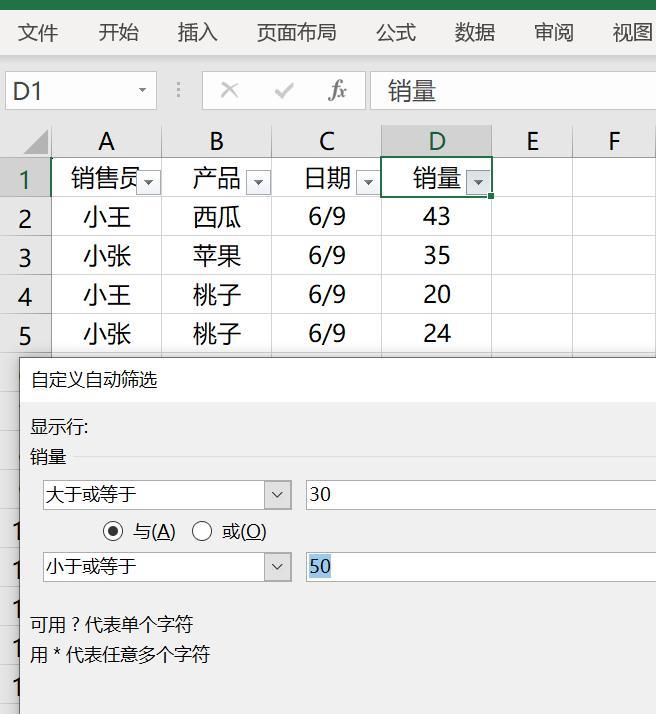Click cell B4 containing 桃子
The height and width of the screenshot is (714, 656).
click(x=217, y=295)
